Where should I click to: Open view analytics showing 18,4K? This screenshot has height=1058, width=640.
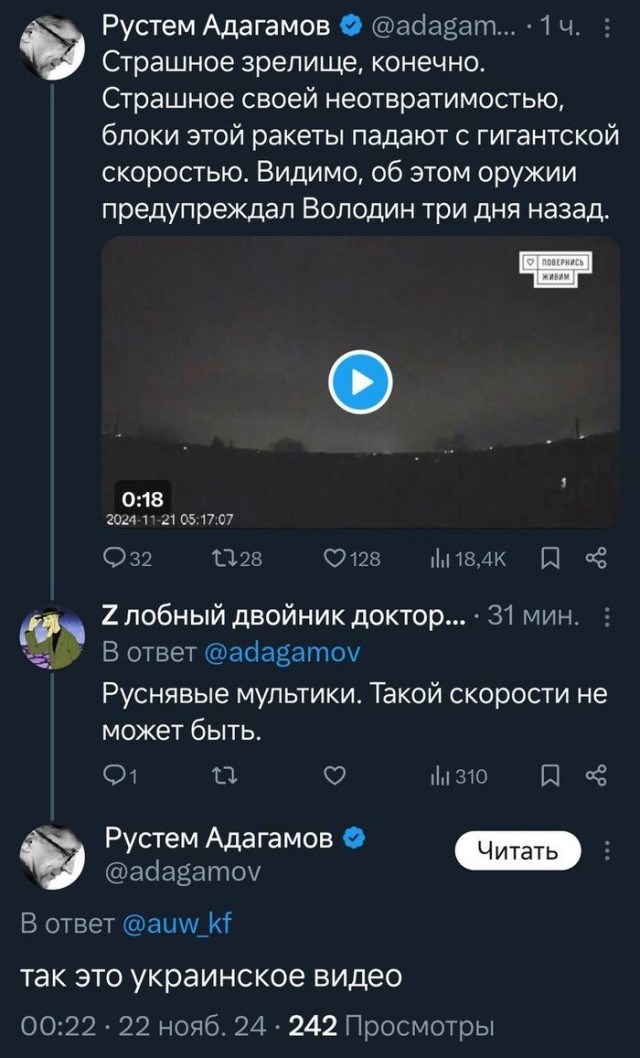pyautogui.click(x=449, y=559)
